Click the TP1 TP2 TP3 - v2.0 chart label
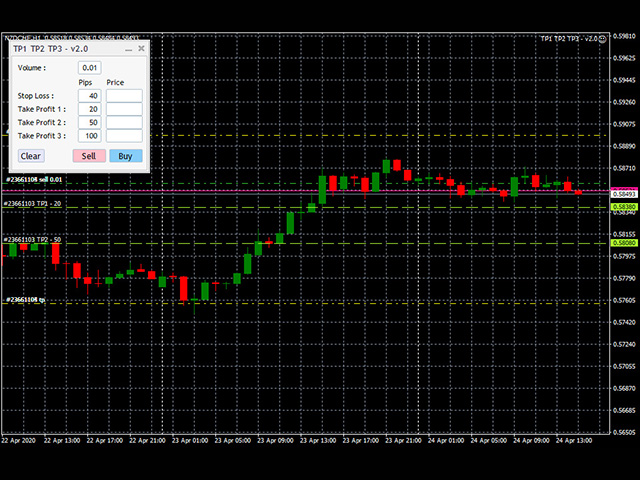This screenshot has height=480, width=640. click(569, 39)
